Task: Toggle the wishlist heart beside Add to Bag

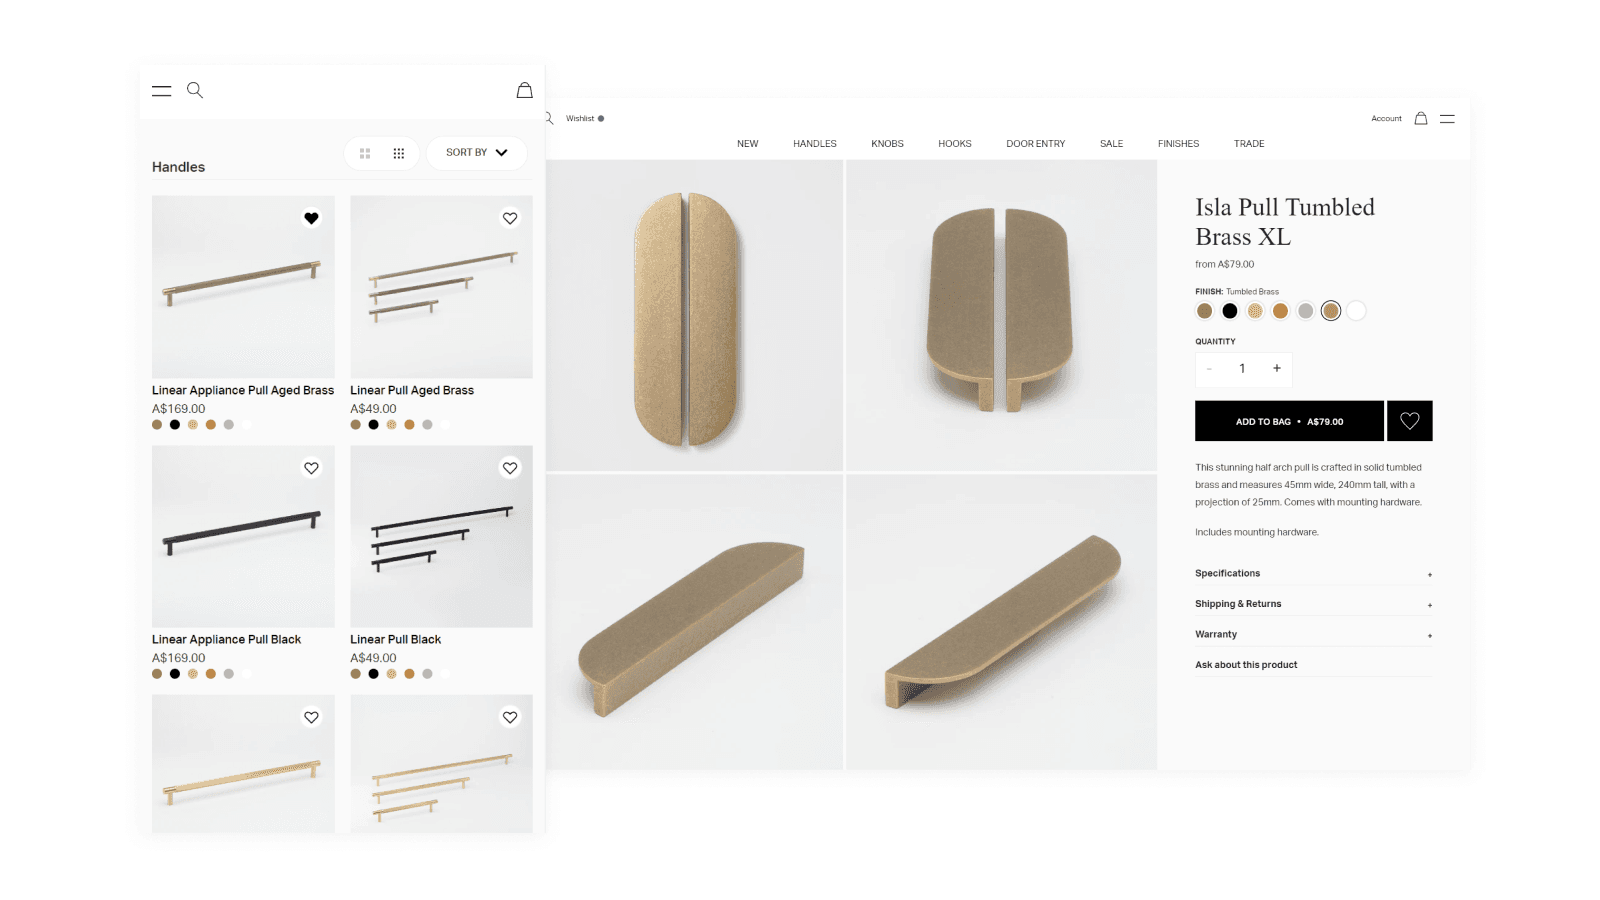Action: pyautogui.click(x=1410, y=420)
